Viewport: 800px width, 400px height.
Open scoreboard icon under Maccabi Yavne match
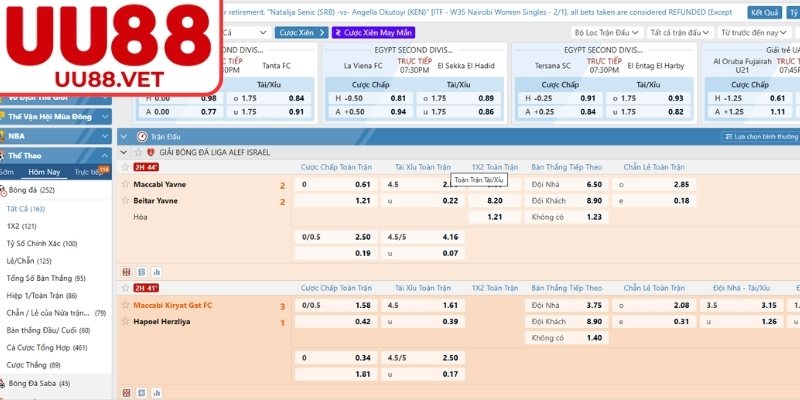[x=127, y=272]
